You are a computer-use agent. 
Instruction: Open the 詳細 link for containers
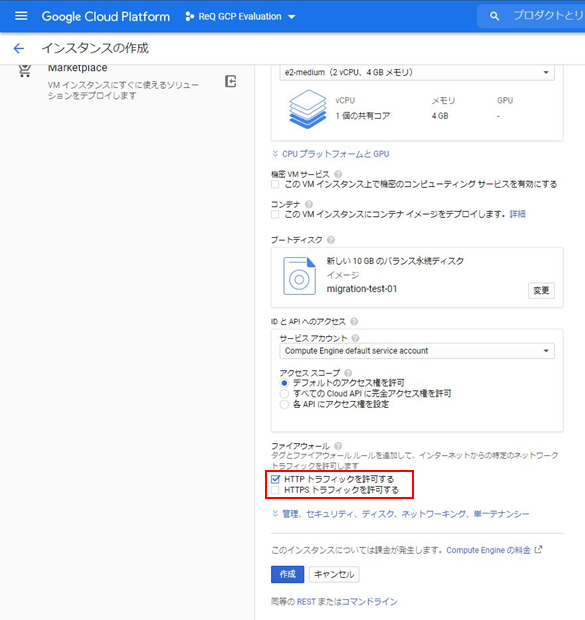[517, 214]
